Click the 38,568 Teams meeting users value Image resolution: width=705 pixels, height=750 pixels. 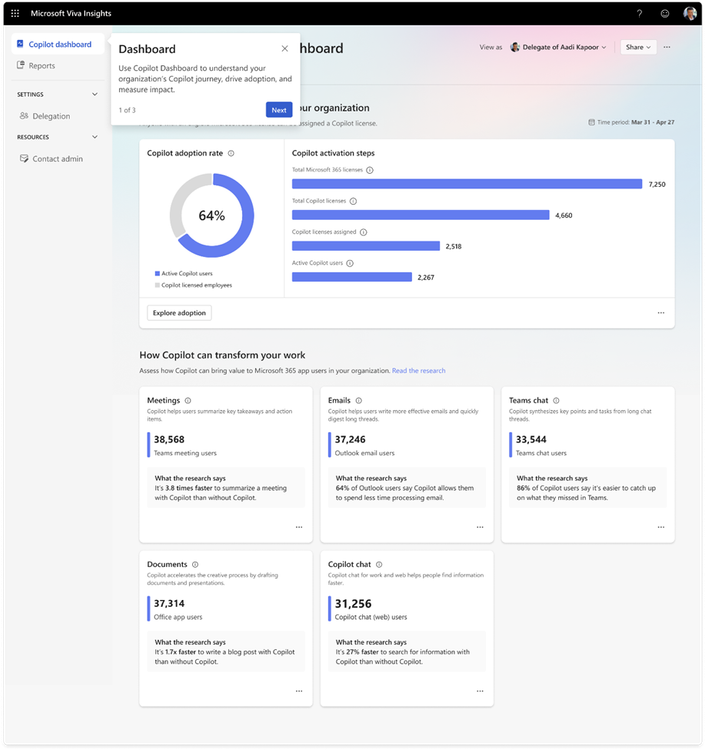(x=169, y=440)
